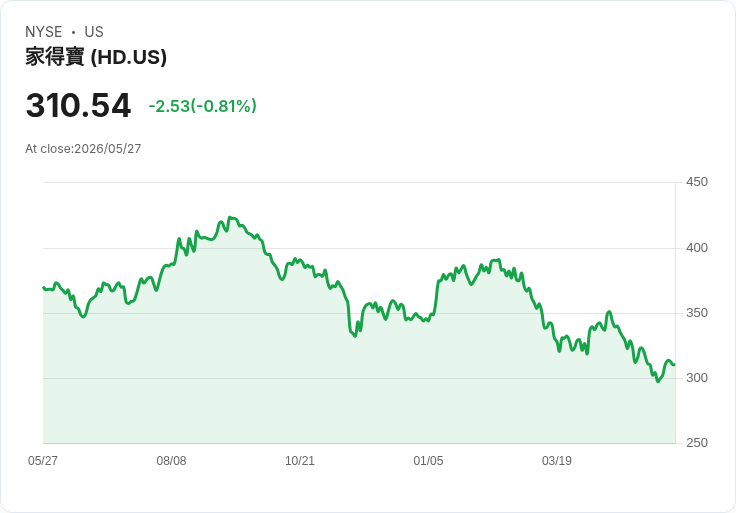Click the 350 price axis label
The image size is (736, 513).
[x=697, y=313]
